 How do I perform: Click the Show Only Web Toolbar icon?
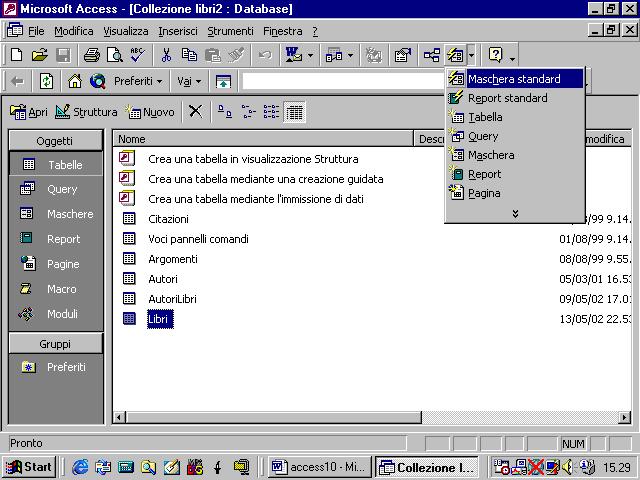(x=223, y=81)
